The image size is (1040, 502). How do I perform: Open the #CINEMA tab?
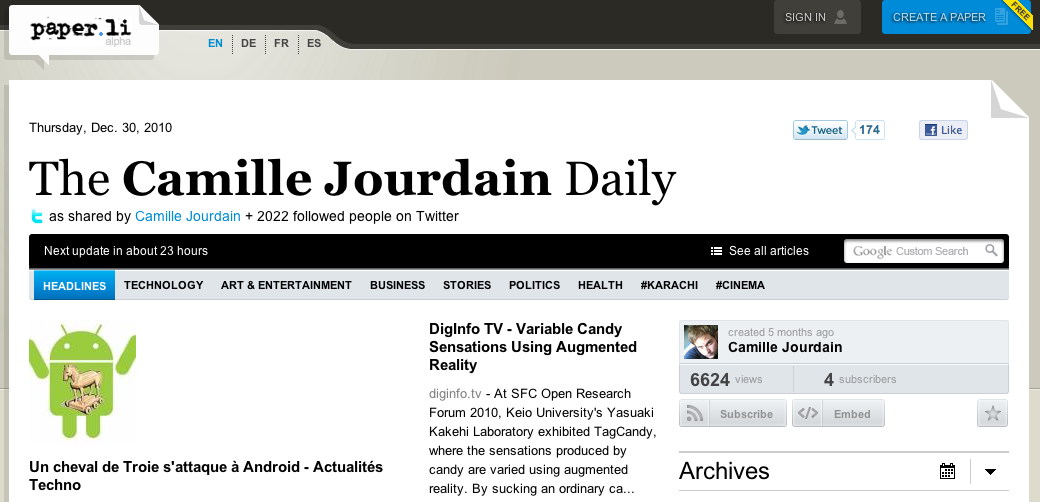click(740, 285)
